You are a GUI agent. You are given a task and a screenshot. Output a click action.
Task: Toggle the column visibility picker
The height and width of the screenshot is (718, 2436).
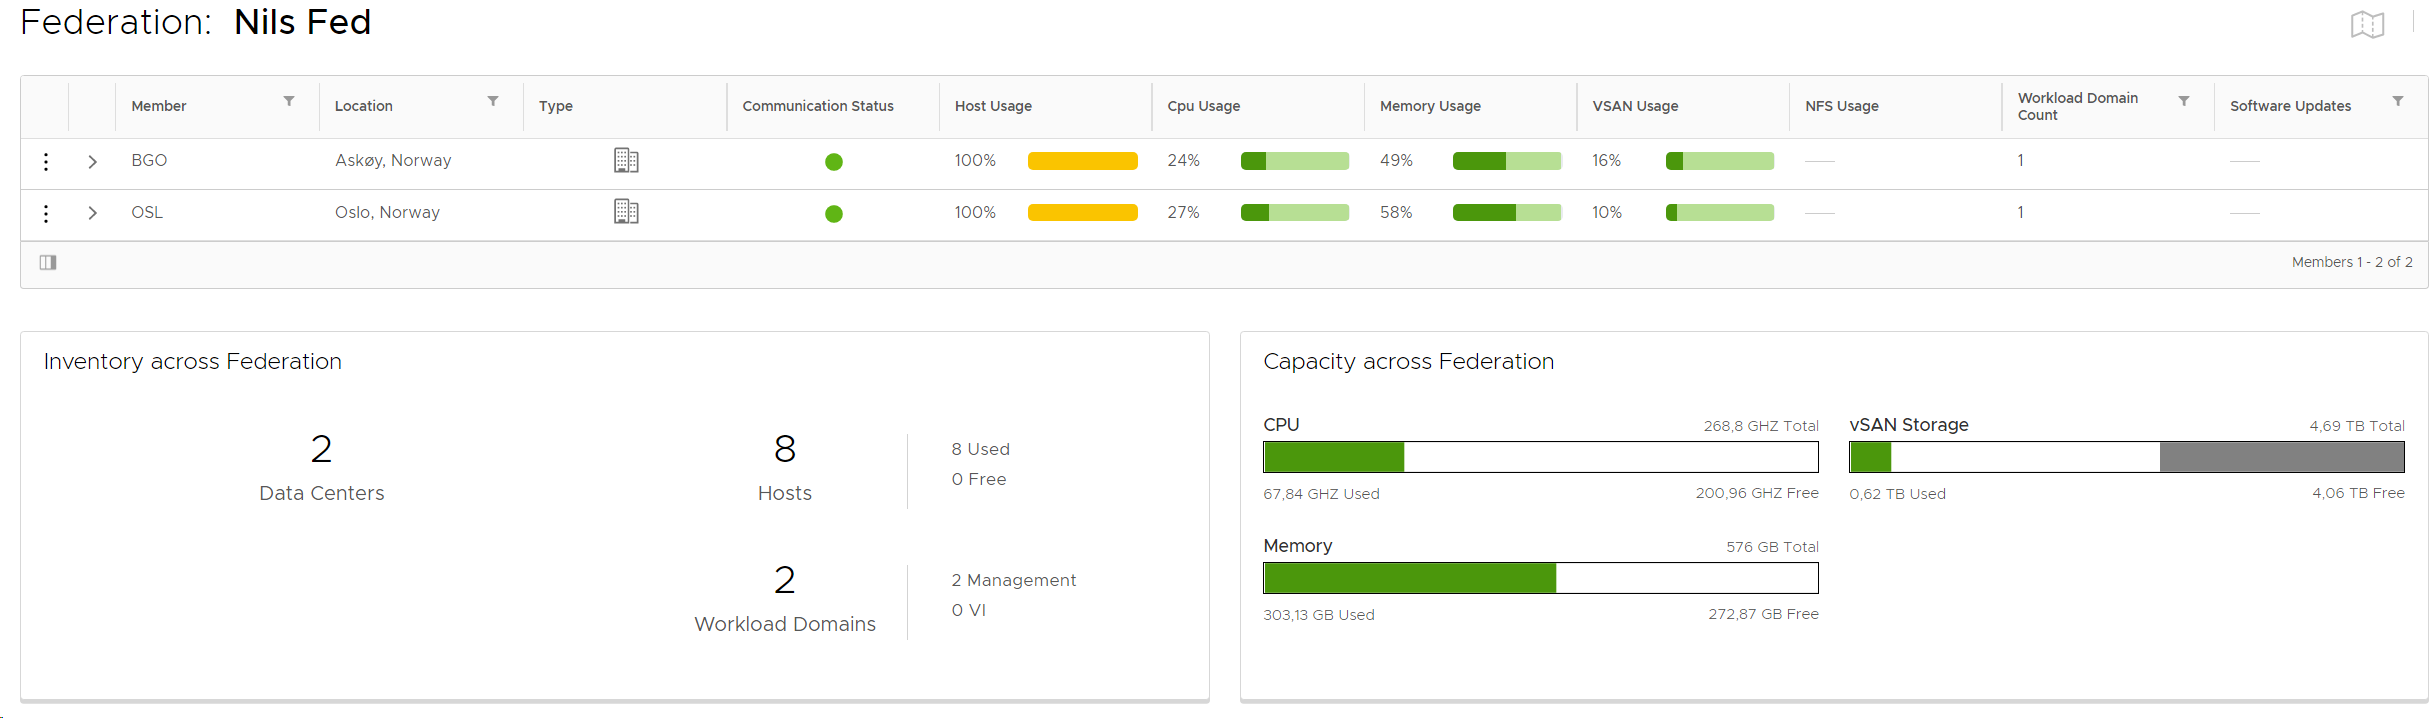[48, 262]
